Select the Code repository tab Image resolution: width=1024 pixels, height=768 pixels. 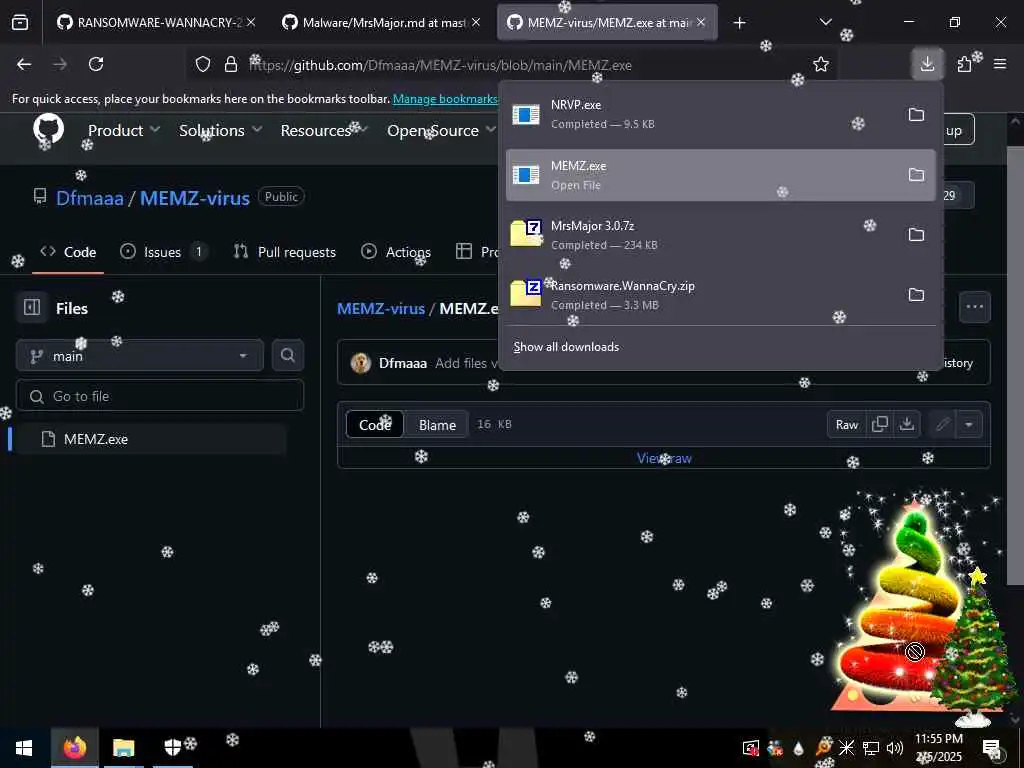coord(68,252)
